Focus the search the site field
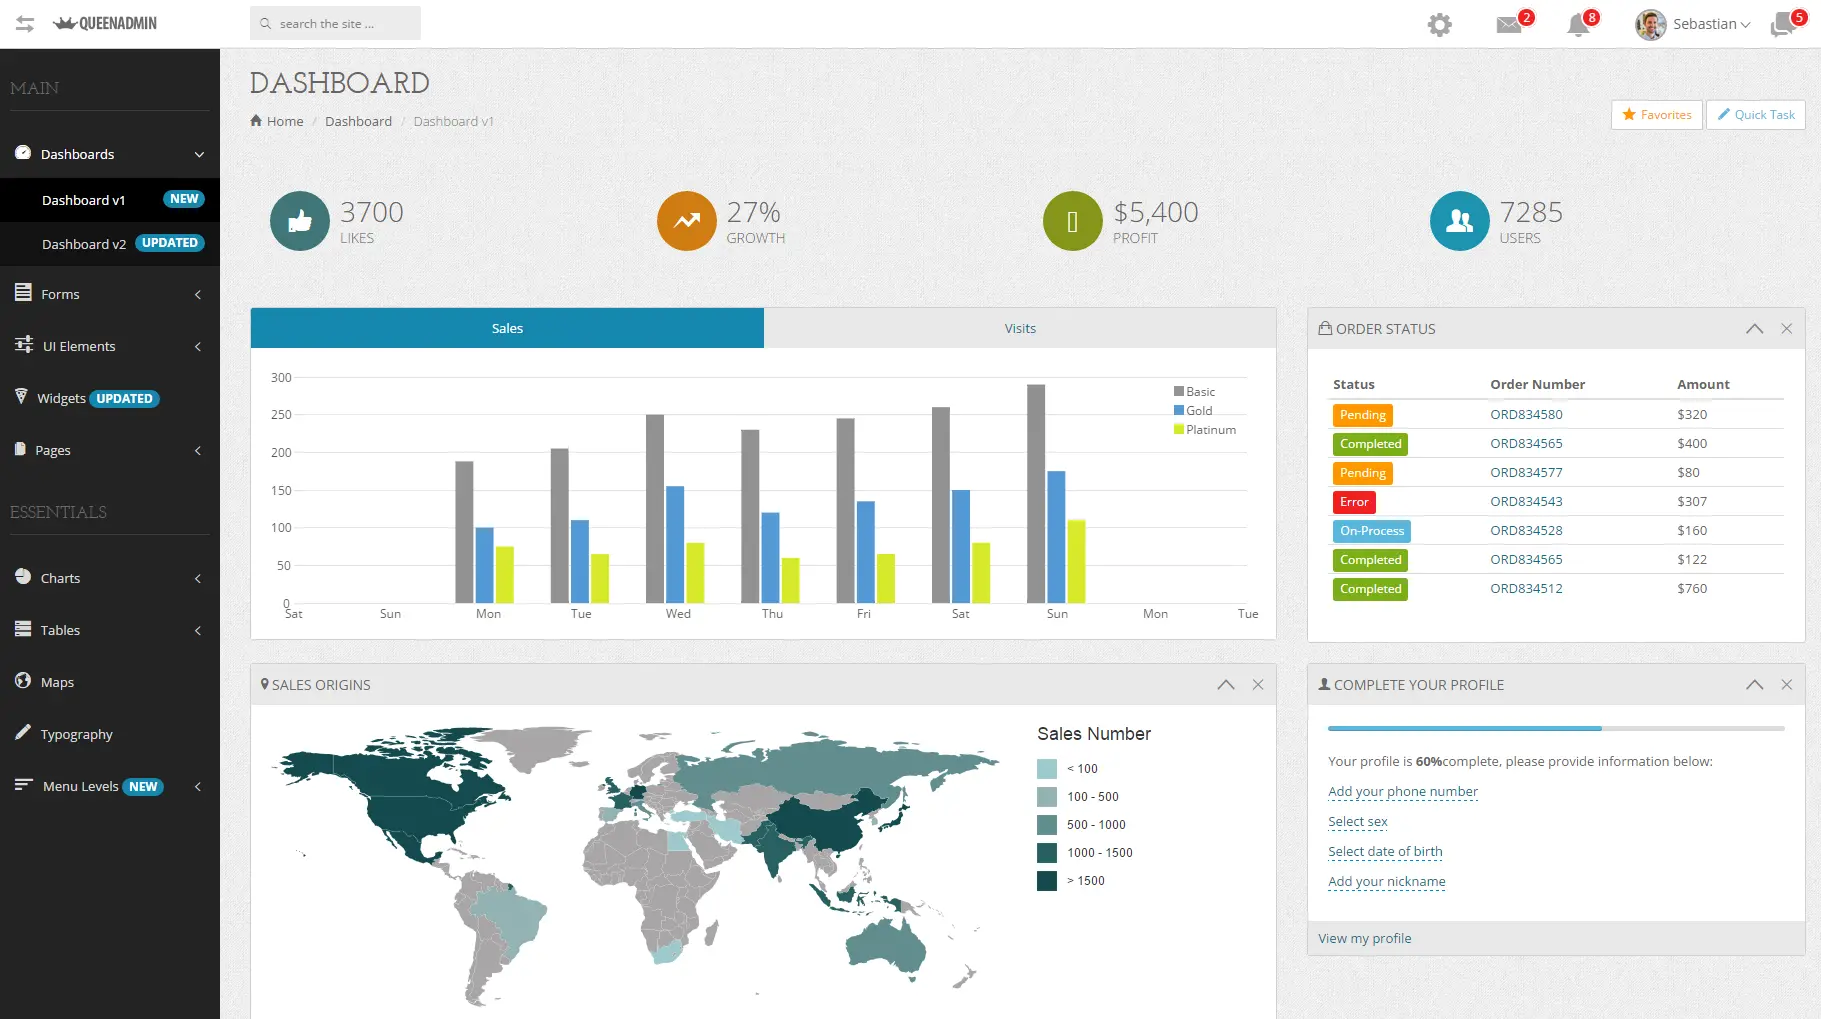The image size is (1821, 1019). tap(335, 23)
